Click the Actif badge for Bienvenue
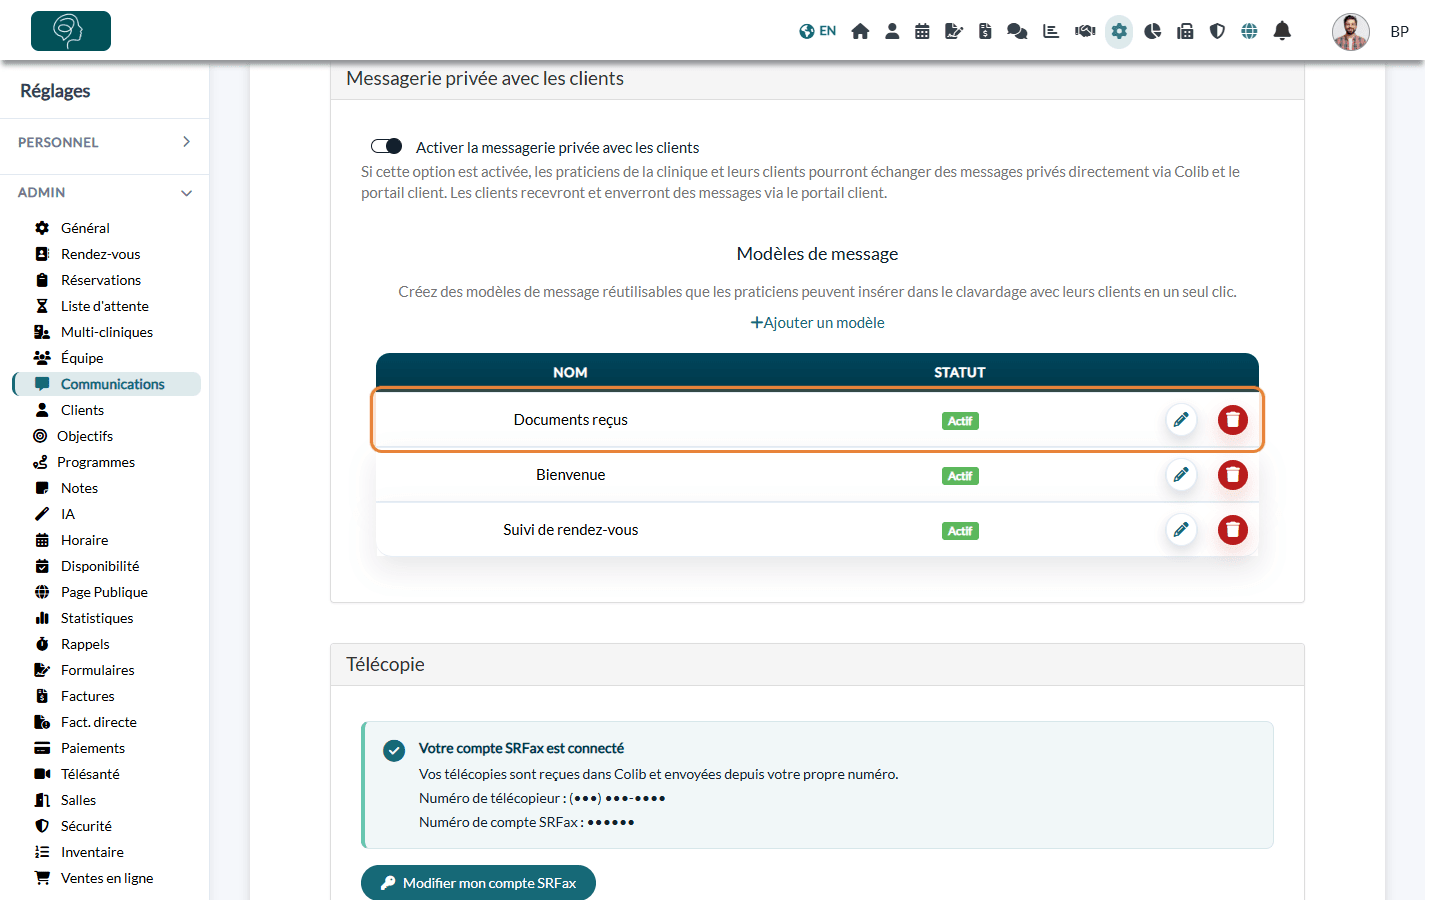 [x=960, y=476]
